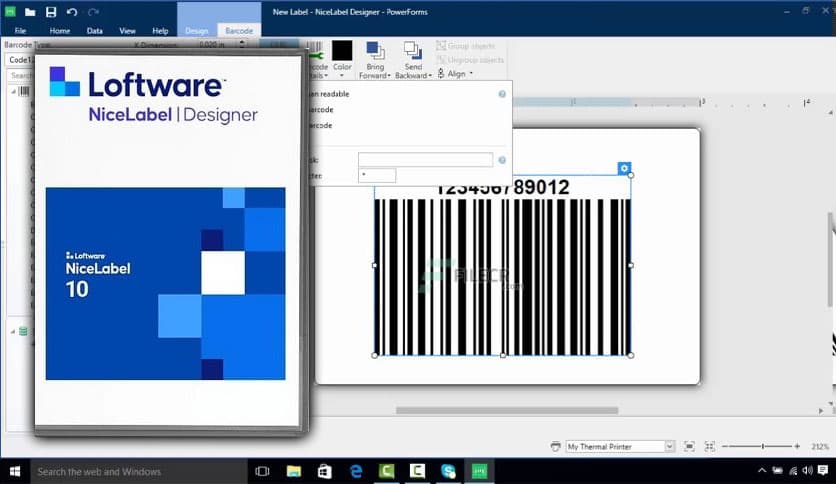Show hidden system tray icons
The image size is (836, 484).
click(761, 471)
